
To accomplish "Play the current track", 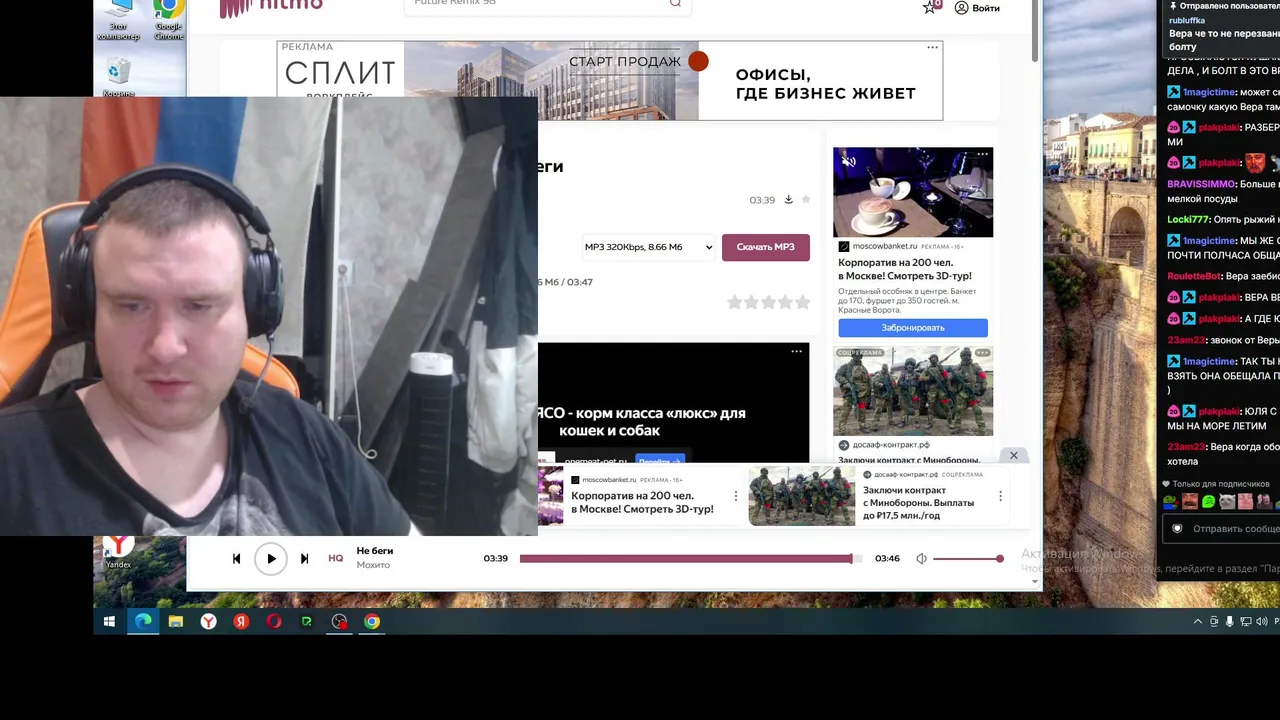I will [x=271, y=559].
